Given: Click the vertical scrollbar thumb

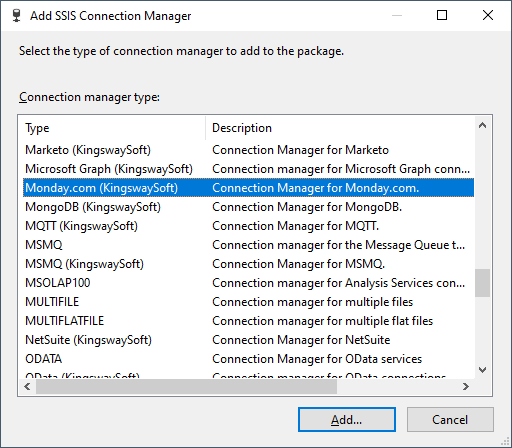Looking at the screenshot, I should coord(482,283).
